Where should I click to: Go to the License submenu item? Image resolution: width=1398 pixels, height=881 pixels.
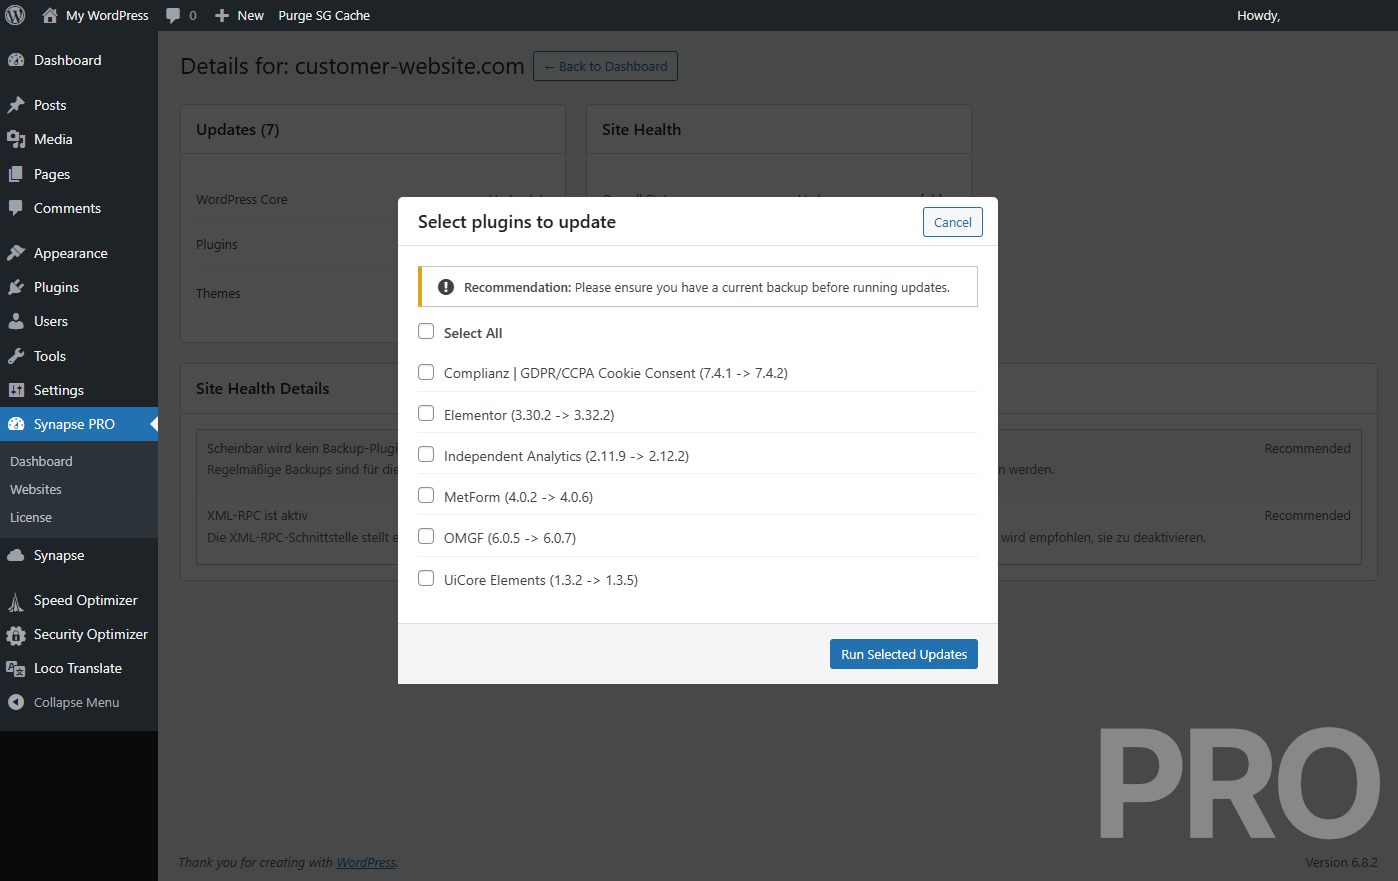pyautogui.click(x=31, y=517)
